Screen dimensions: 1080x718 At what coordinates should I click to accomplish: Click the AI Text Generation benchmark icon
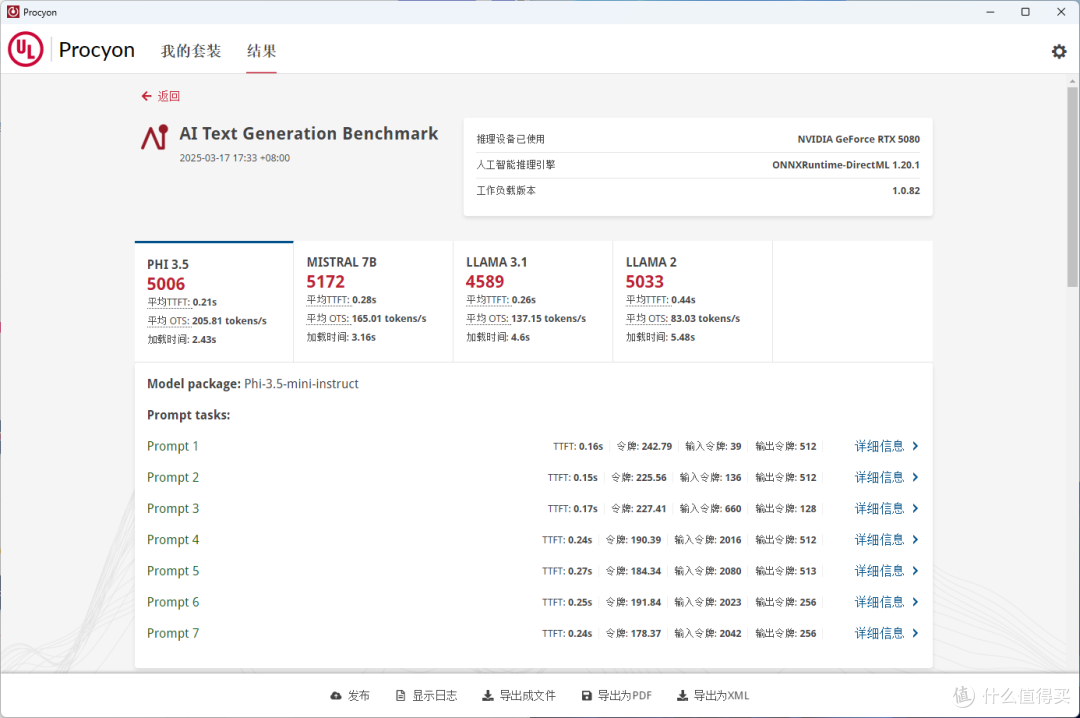tap(155, 137)
